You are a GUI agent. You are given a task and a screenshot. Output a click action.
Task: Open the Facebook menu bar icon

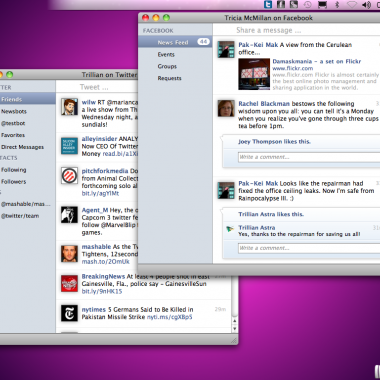(281, 4)
